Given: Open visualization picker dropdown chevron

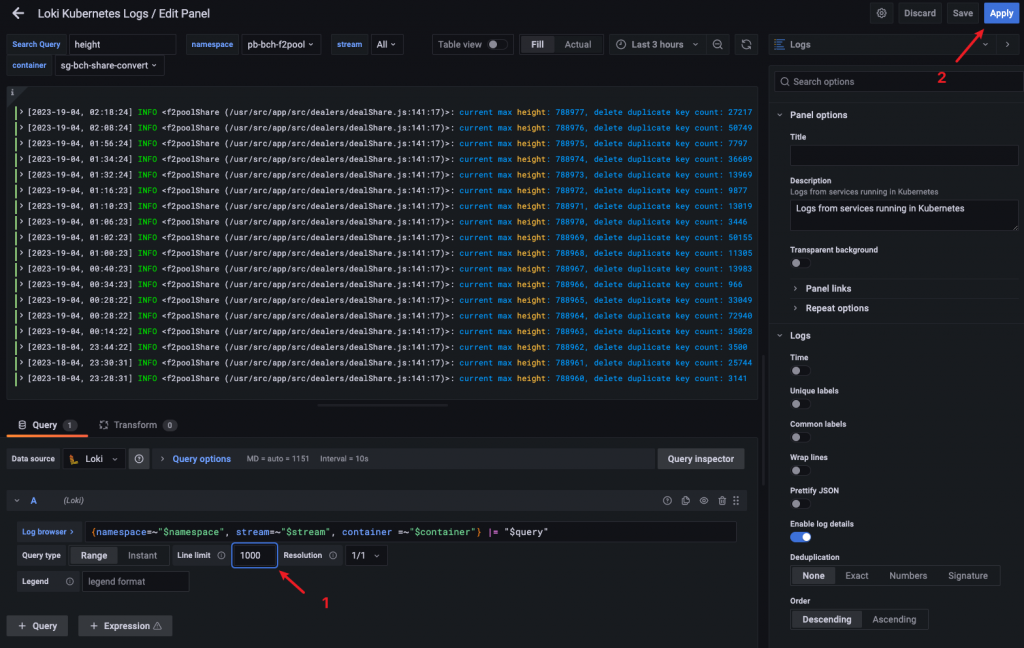Looking at the screenshot, I should tap(985, 44).
